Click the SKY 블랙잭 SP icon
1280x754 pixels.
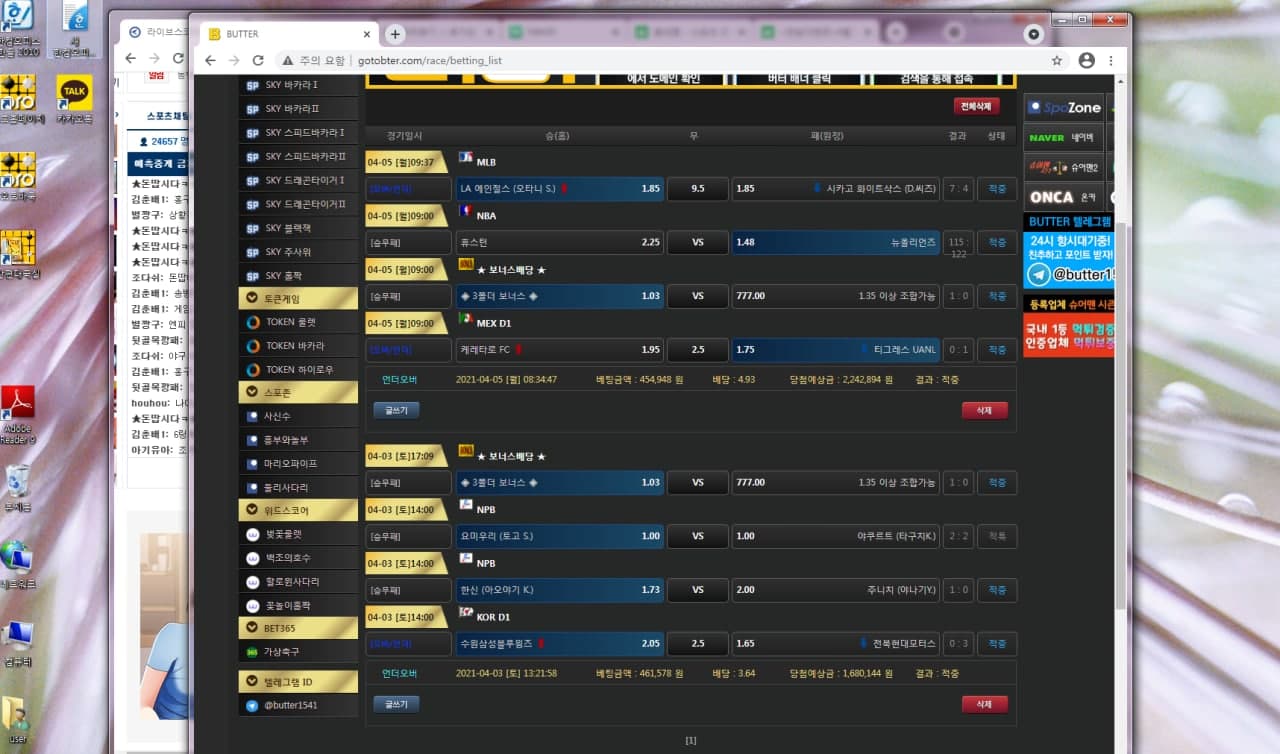252,228
